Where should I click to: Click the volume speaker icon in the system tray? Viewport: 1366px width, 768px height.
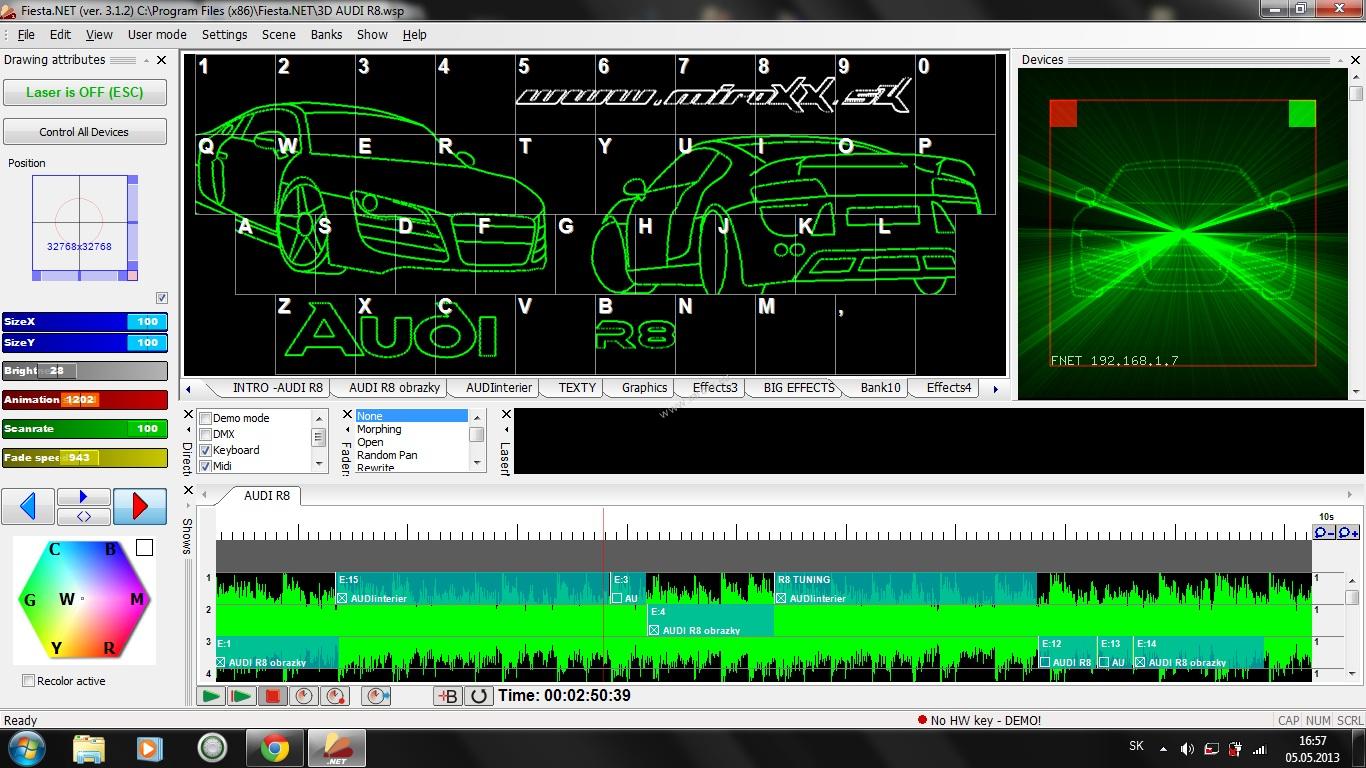click(1187, 749)
